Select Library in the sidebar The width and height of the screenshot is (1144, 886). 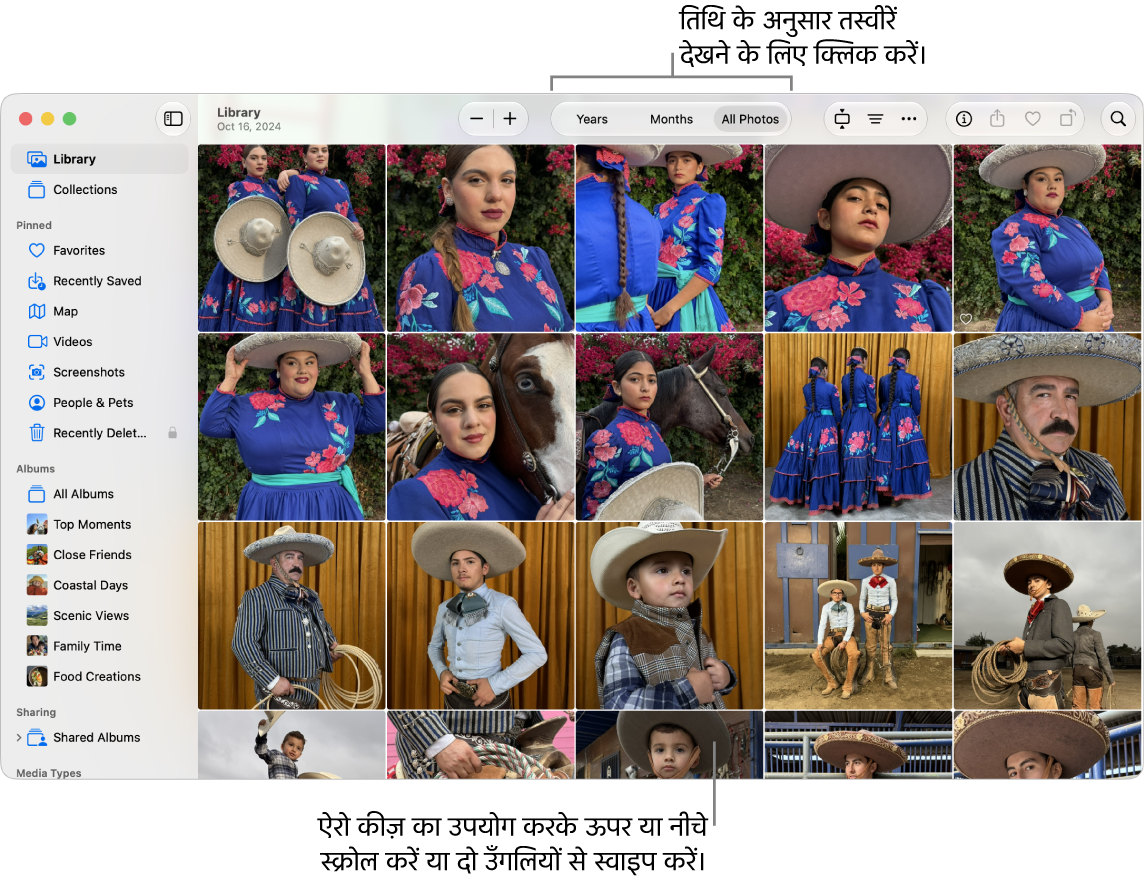pos(99,159)
